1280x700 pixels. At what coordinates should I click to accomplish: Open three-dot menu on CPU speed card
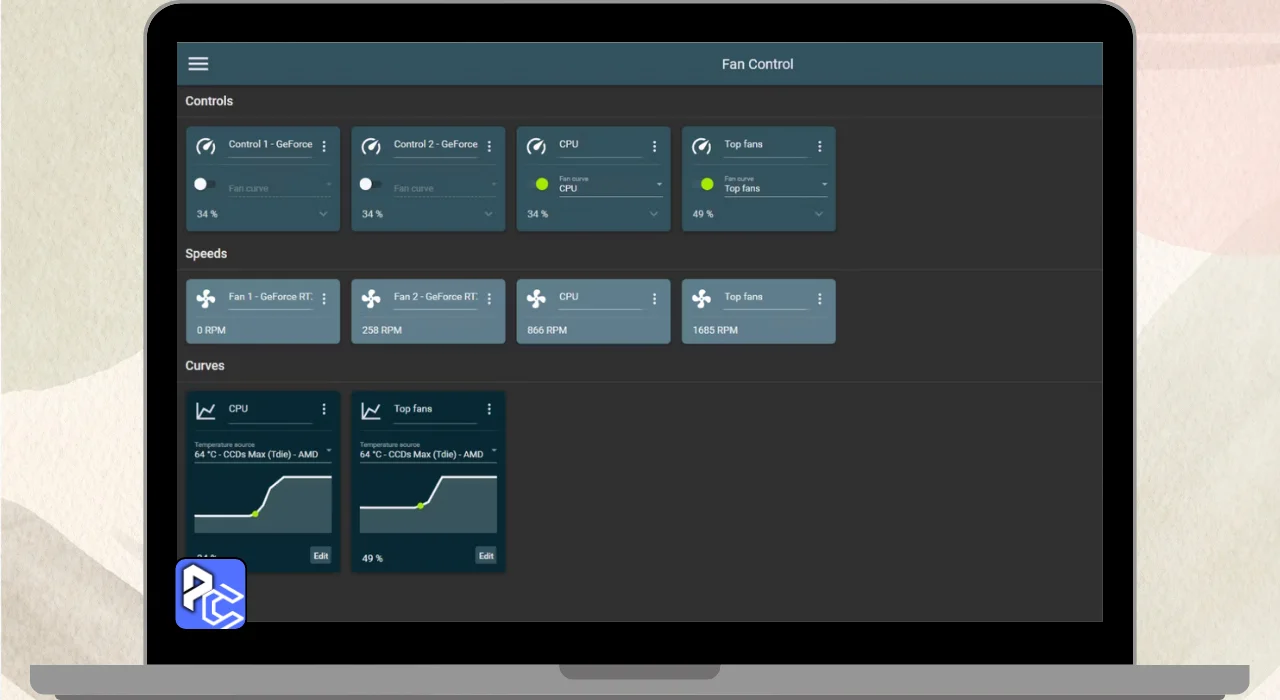(655, 299)
